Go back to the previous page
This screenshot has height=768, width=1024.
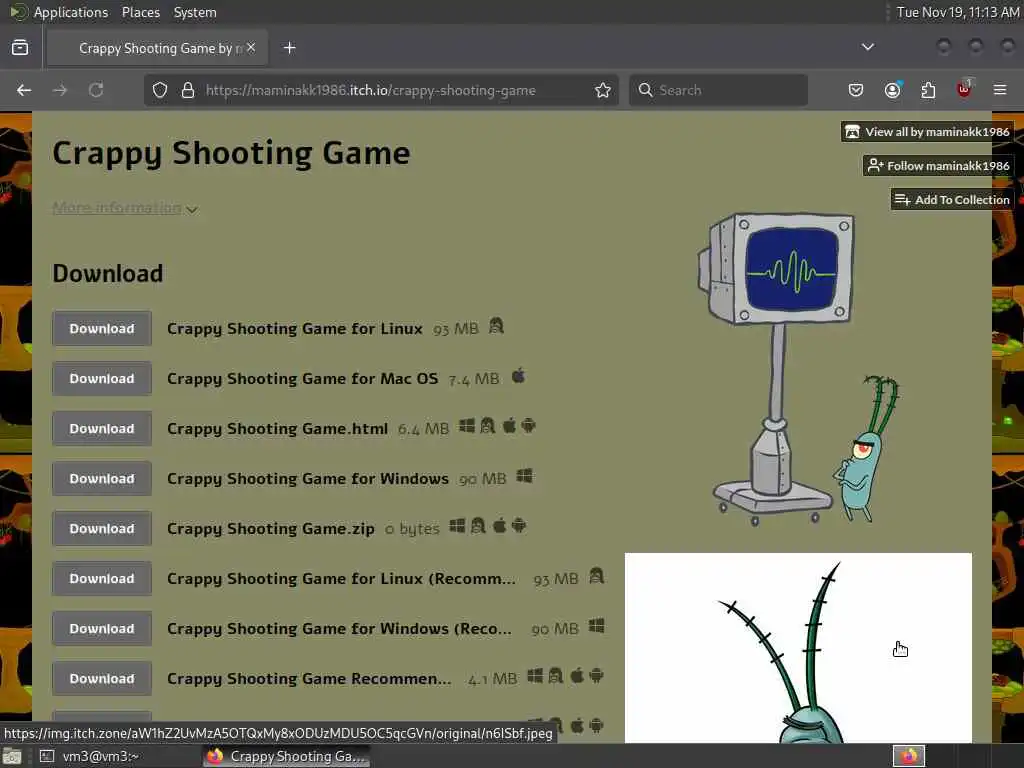pyautogui.click(x=24, y=90)
